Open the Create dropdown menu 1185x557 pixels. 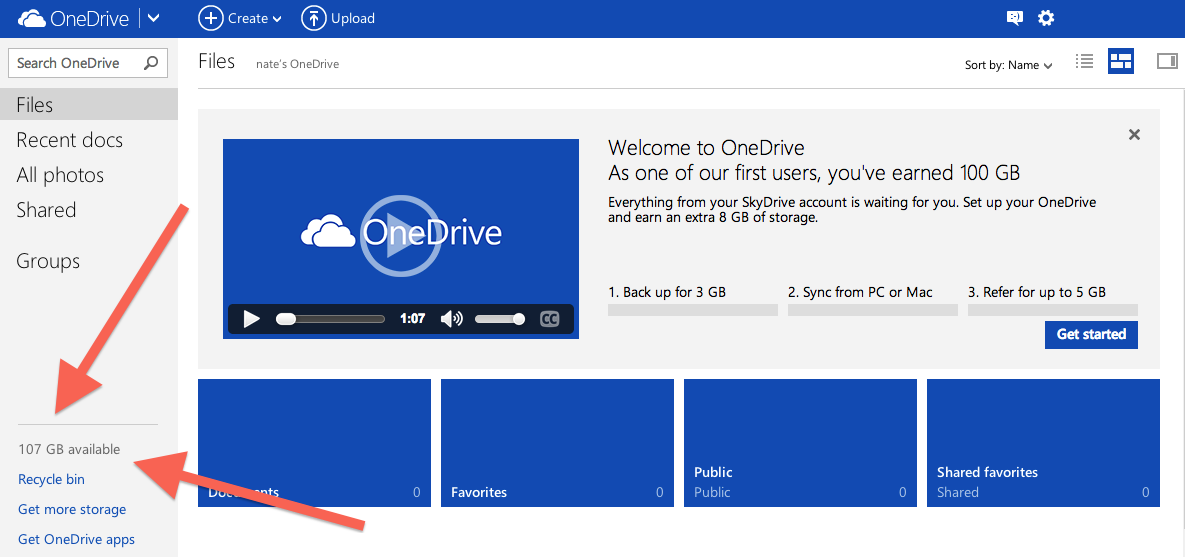point(240,18)
